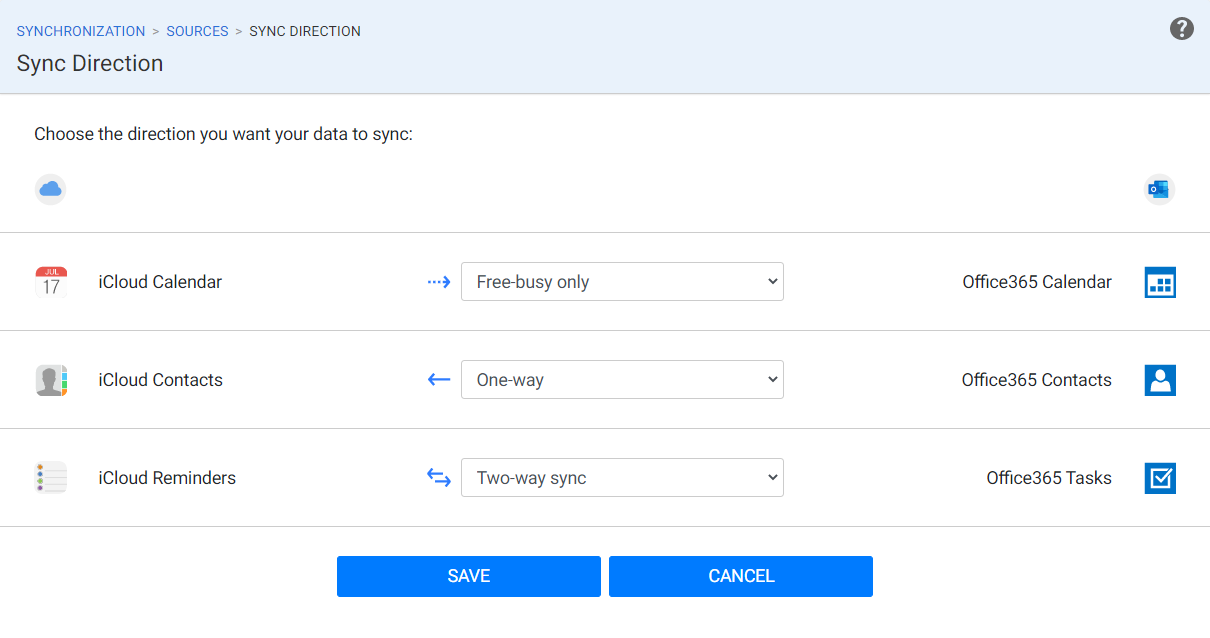Open the One-way contacts dropdown

pos(622,380)
